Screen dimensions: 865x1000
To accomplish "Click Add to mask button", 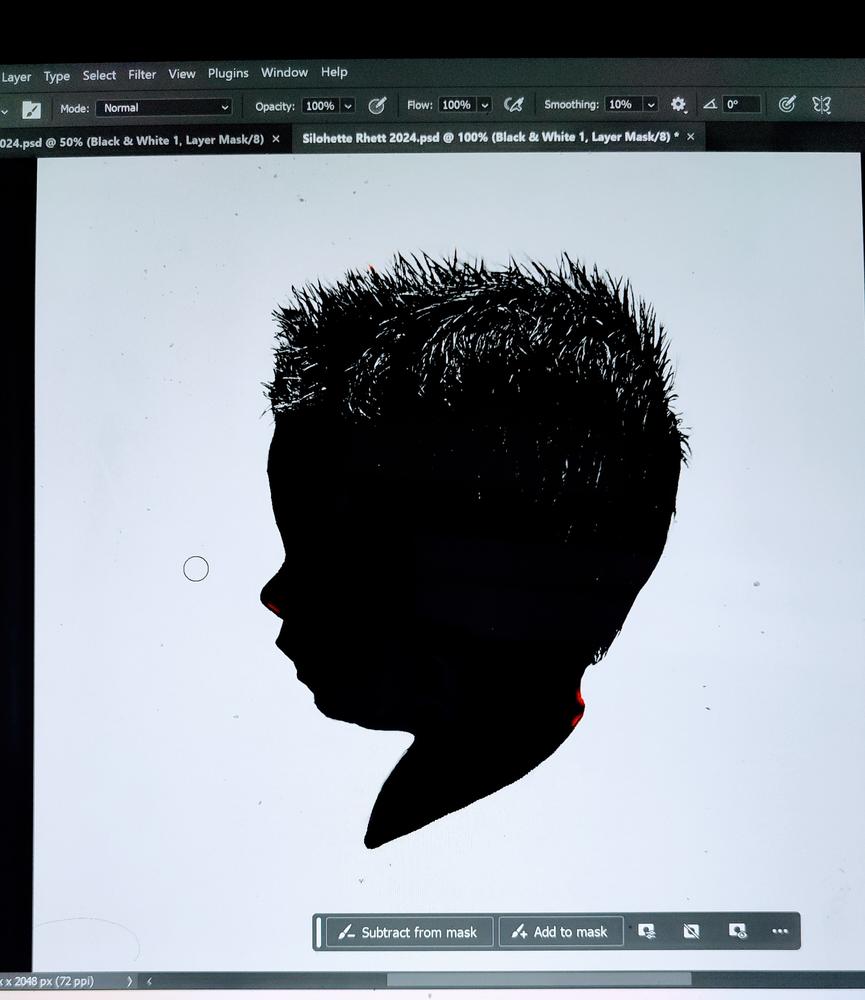I will pyautogui.click(x=560, y=932).
